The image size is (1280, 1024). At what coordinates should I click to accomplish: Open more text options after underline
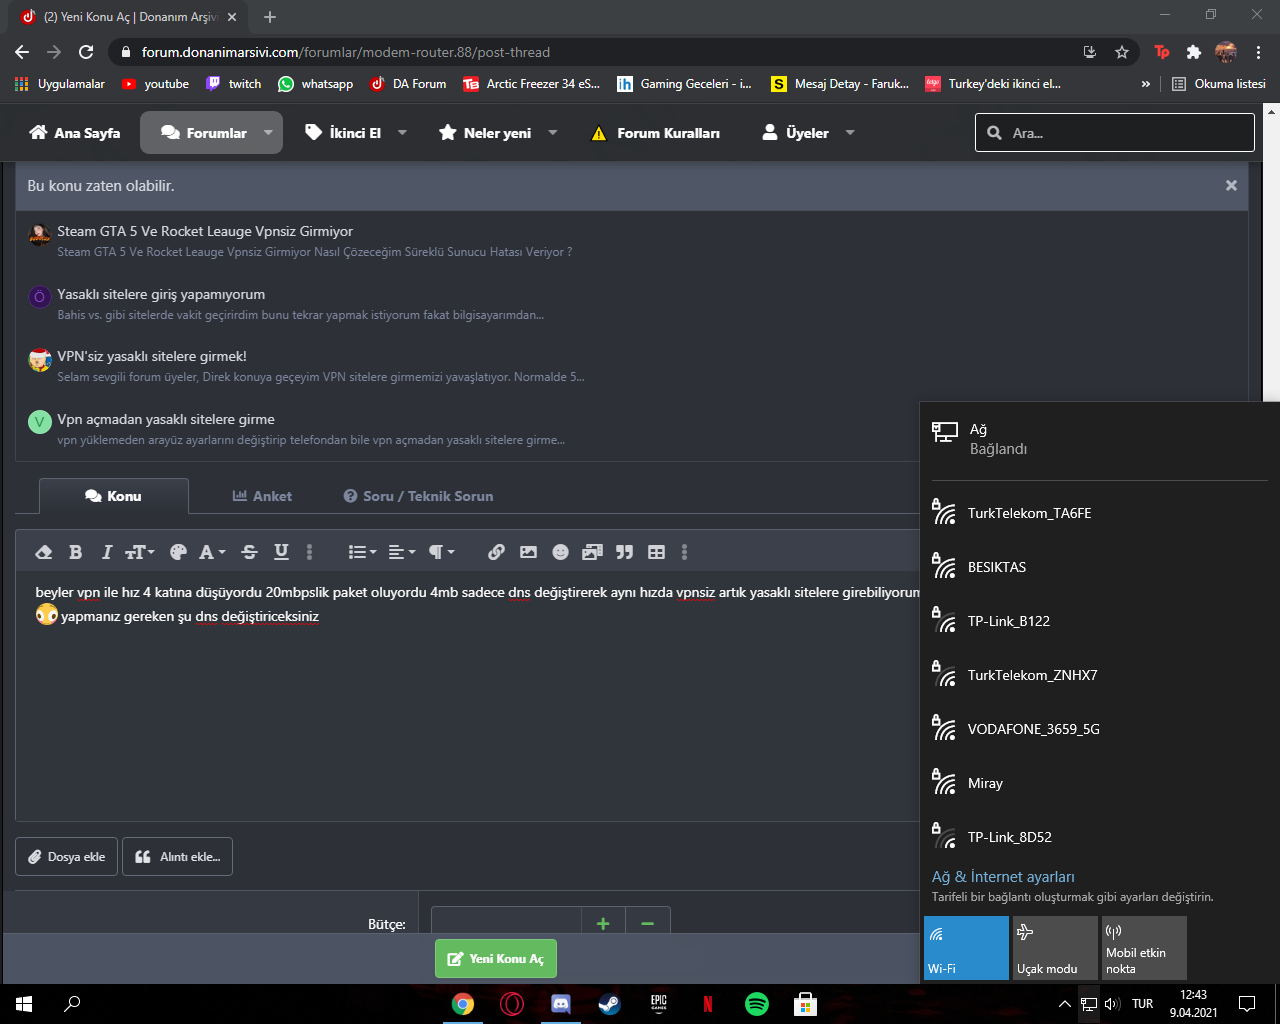pos(309,552)
